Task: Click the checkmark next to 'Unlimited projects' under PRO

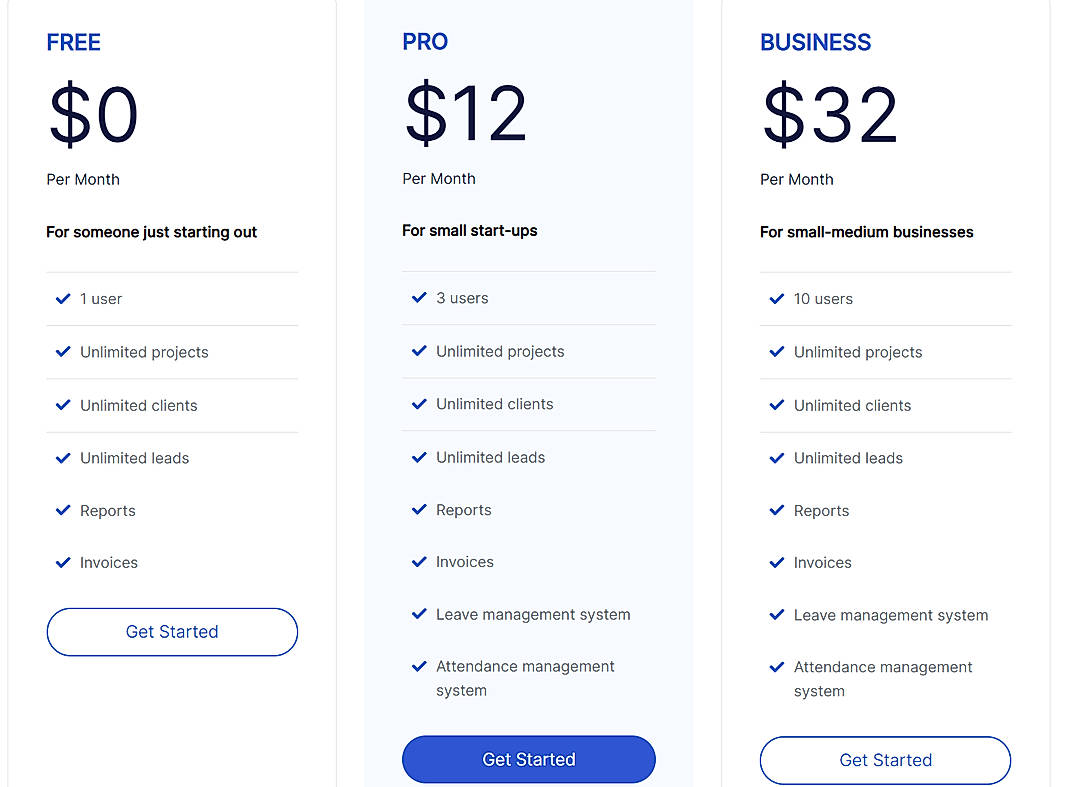Action: [418, 351]
